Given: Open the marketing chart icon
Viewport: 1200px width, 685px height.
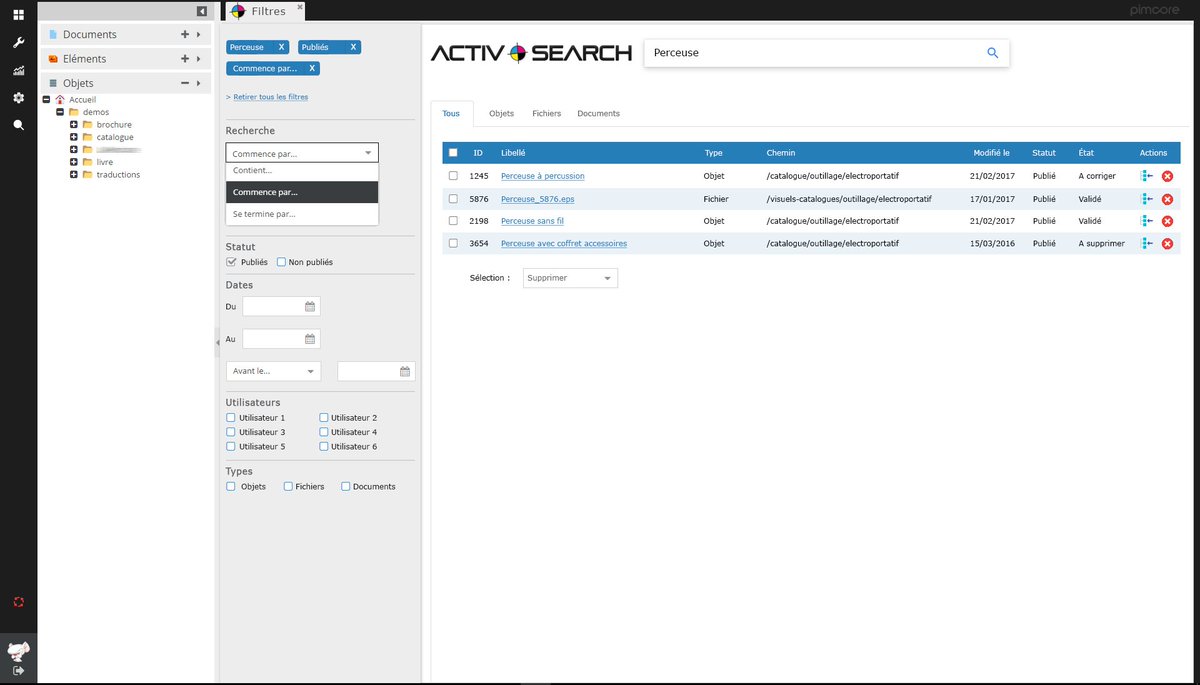Looking at the screenshot, I should click(18, 71).
